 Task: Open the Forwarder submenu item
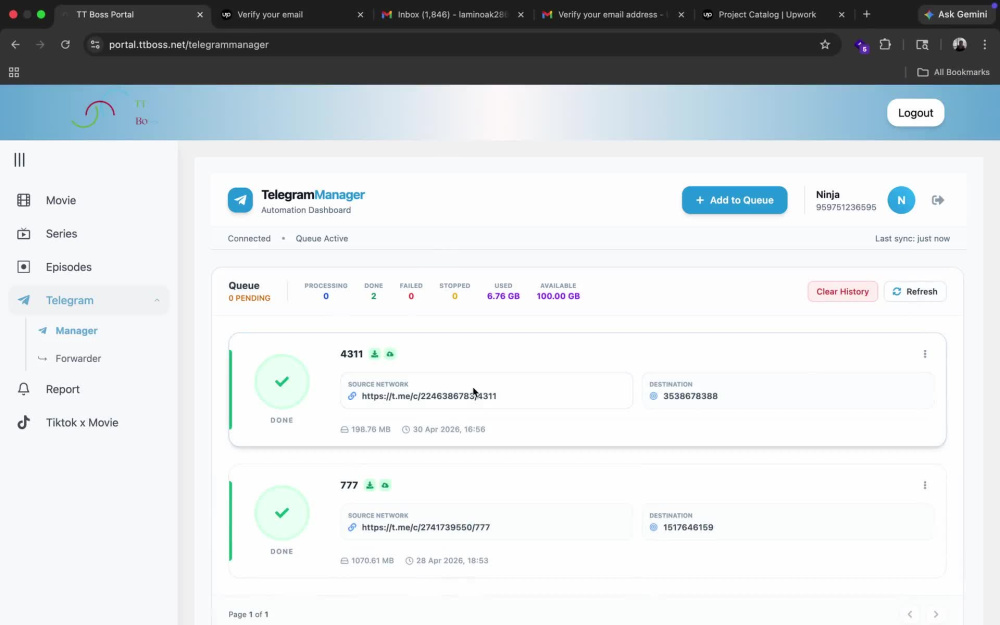78,358
